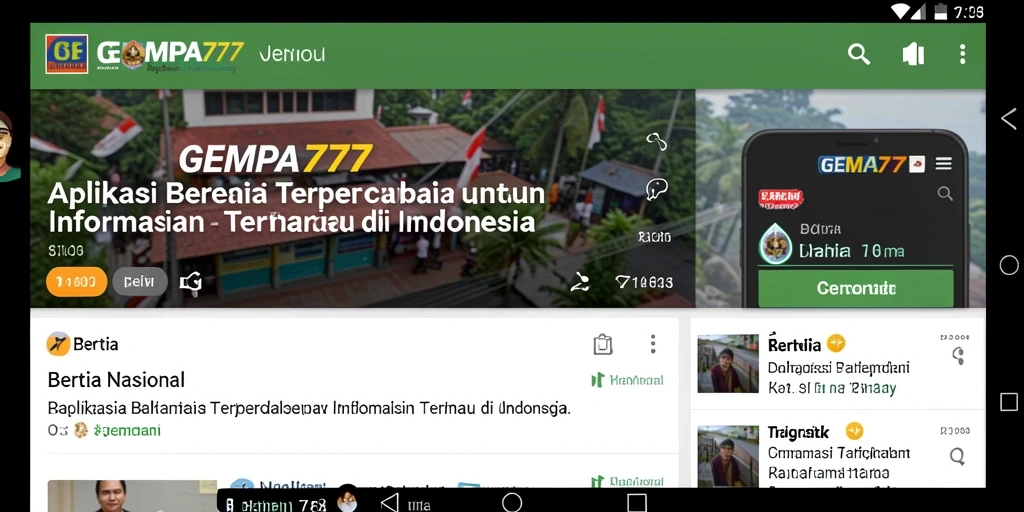Open the three-dot overflow menu in the header
The height and width of the screenshot is (512, 1024).
pos(962,54)
